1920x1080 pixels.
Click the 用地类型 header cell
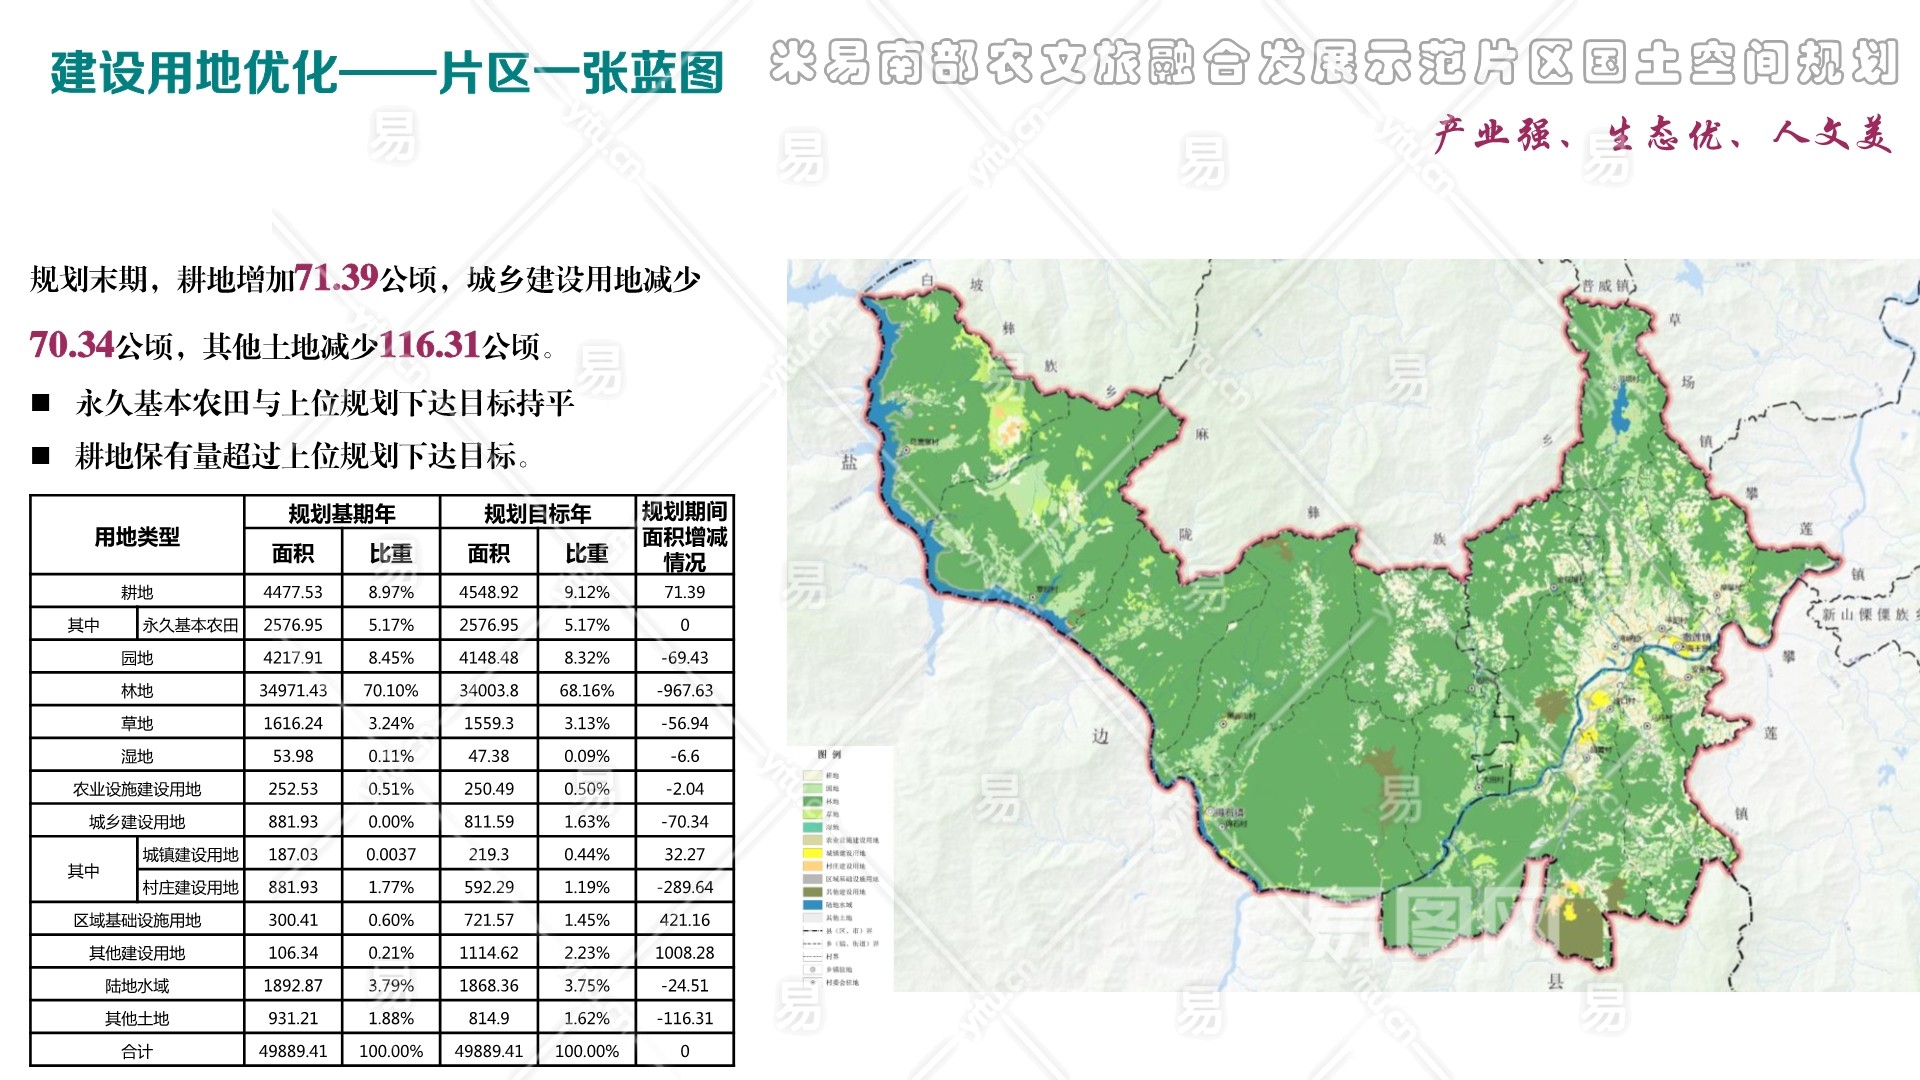tap(137, 537)
